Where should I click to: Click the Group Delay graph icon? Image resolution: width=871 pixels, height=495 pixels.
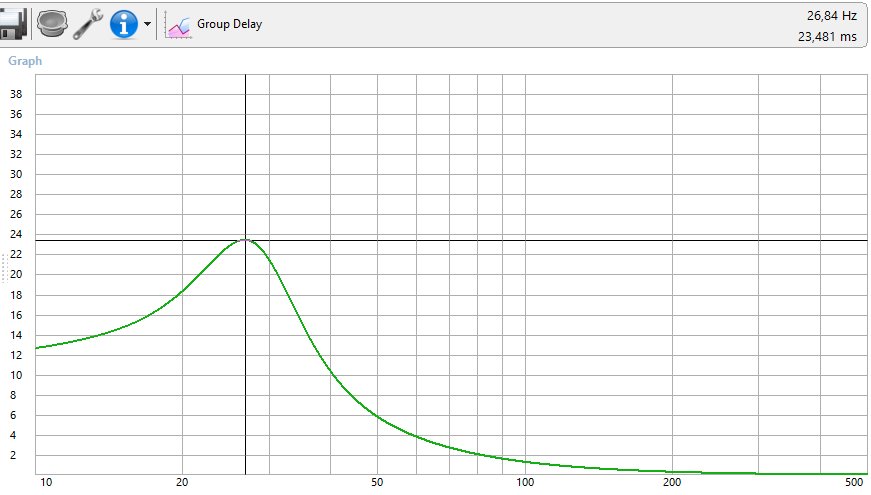pos(178,26)
